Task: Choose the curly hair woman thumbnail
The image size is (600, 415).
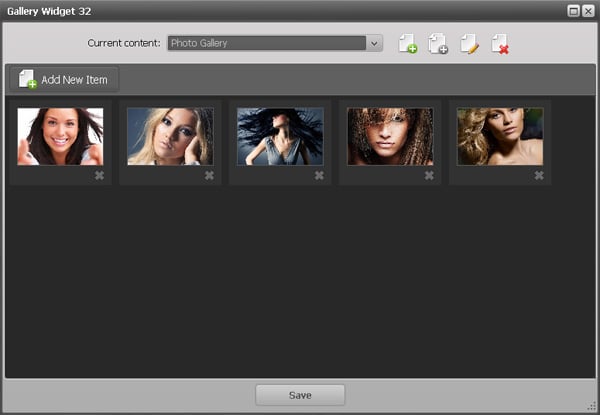Action: pos(390,136)
